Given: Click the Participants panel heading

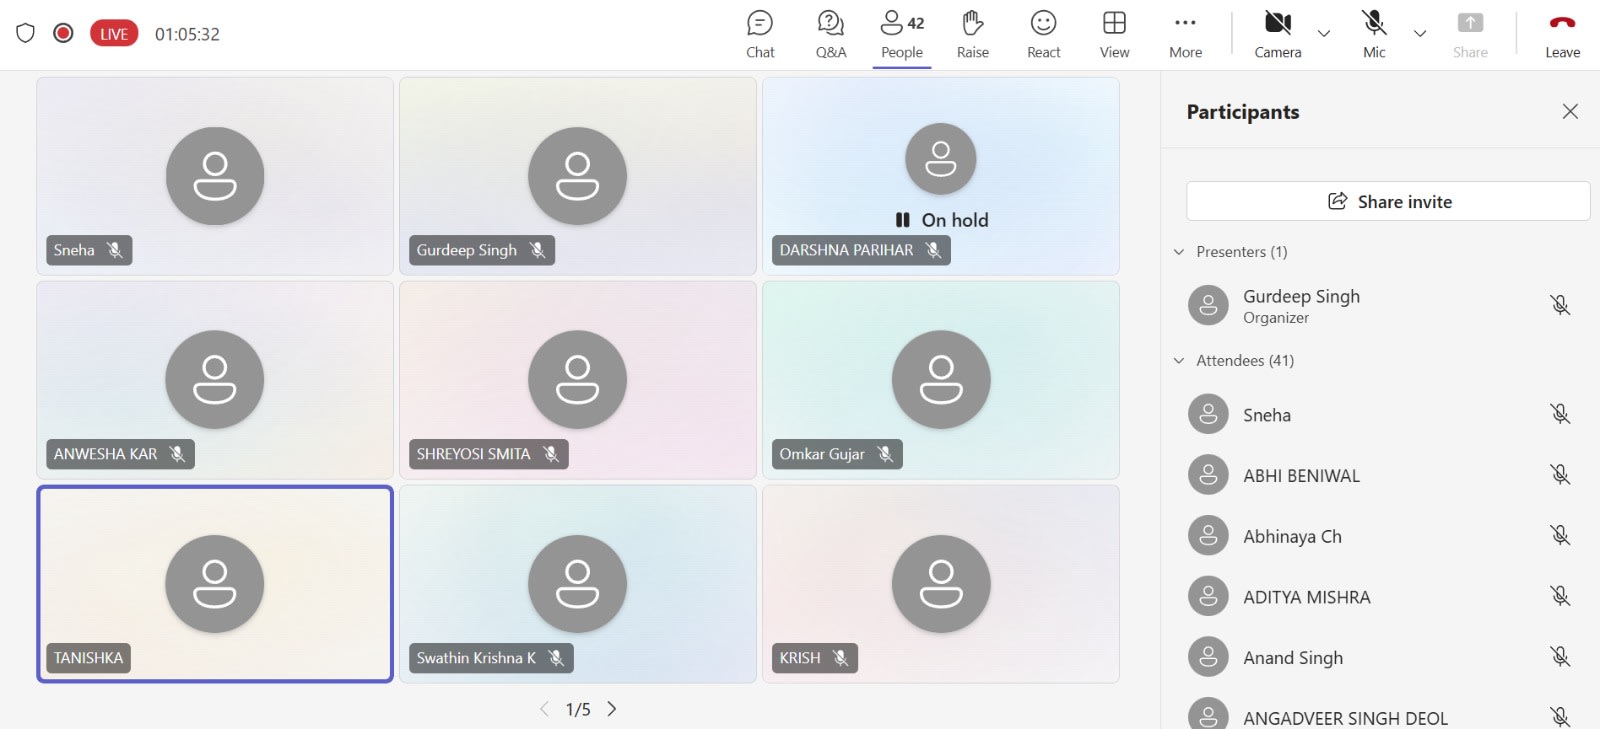Looking at the screenshot, I should 1243,112.
